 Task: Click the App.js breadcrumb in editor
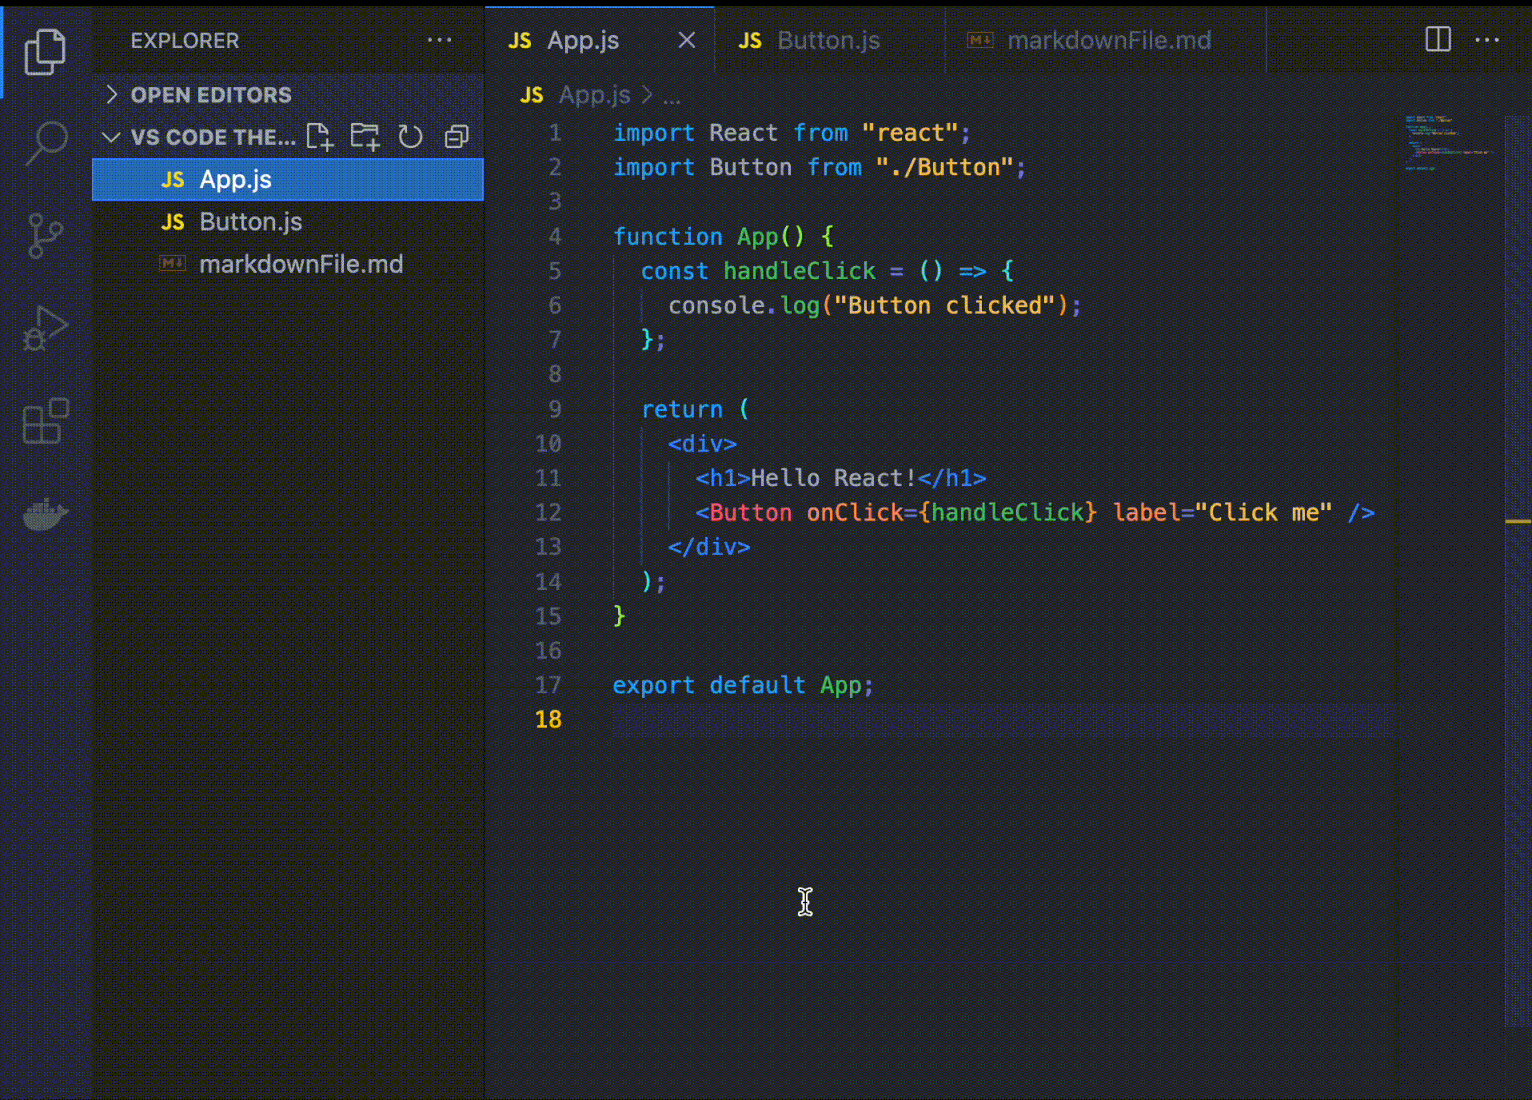coord(593,95)
